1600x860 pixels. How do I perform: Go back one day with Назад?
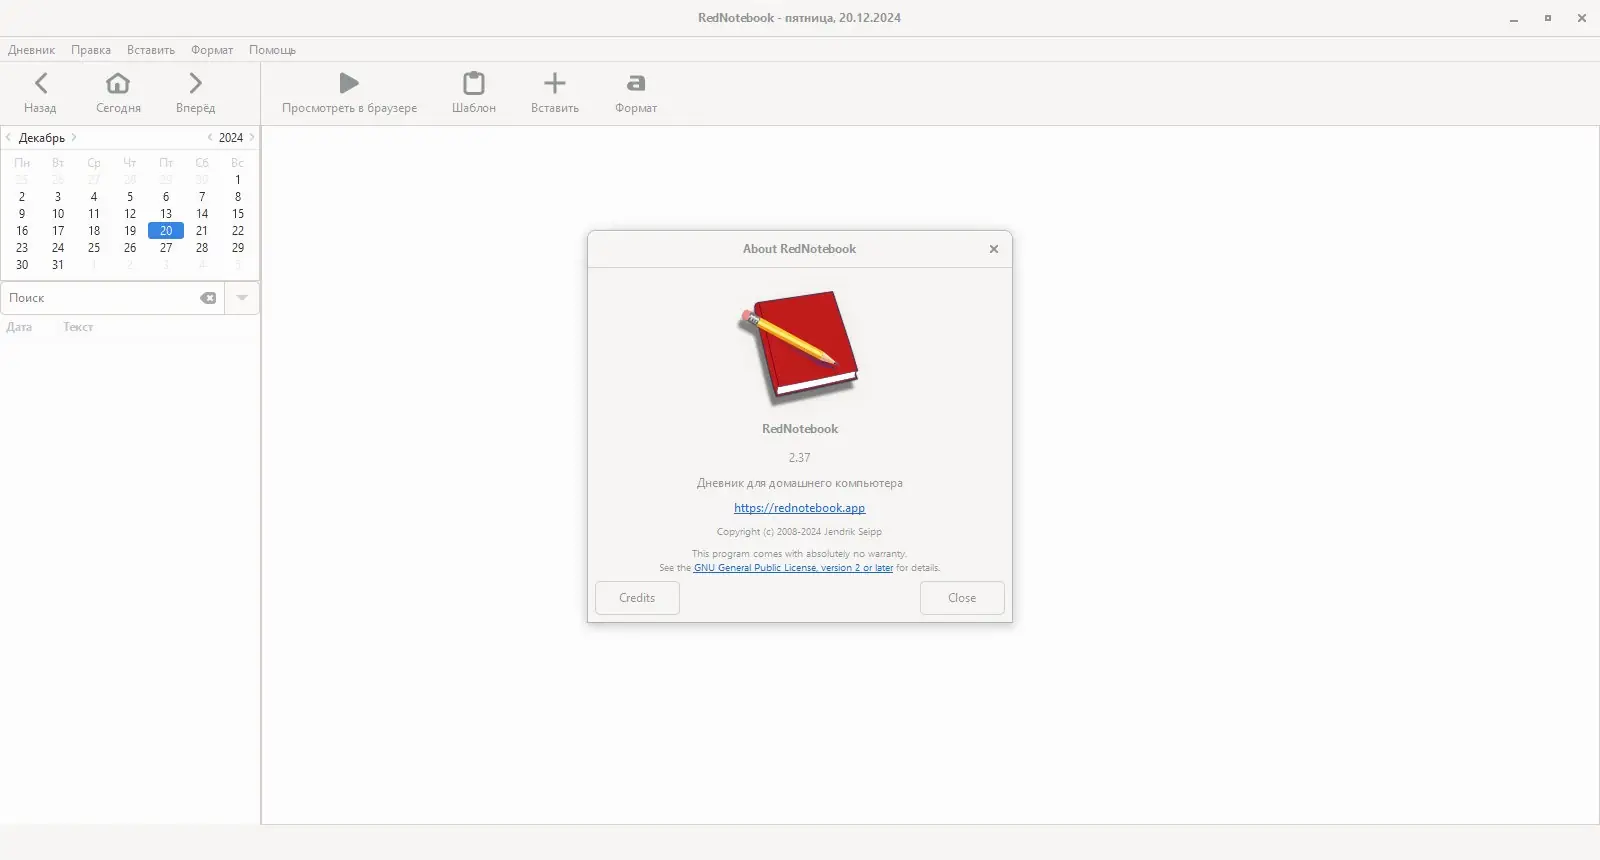[40, 93]
